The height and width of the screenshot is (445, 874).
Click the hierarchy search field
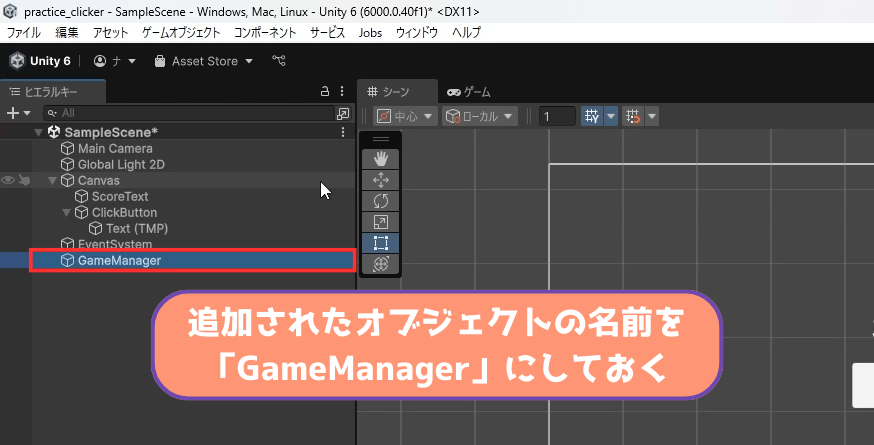188,113
